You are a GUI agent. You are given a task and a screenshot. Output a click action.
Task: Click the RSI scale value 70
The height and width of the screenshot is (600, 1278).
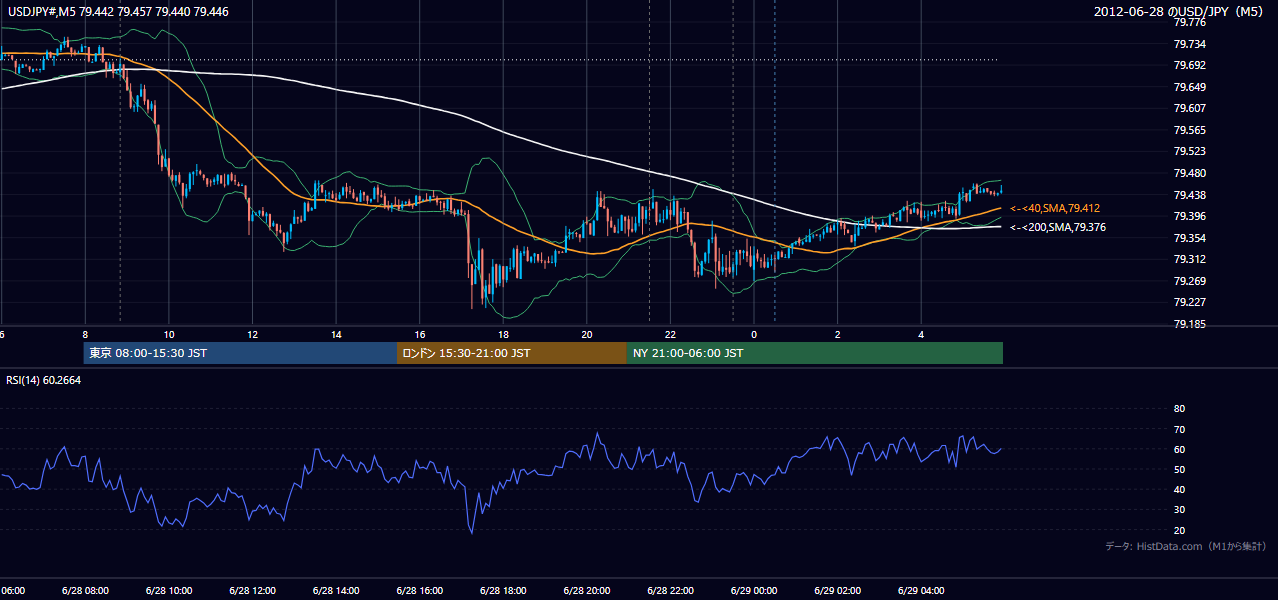point(1179,429)
